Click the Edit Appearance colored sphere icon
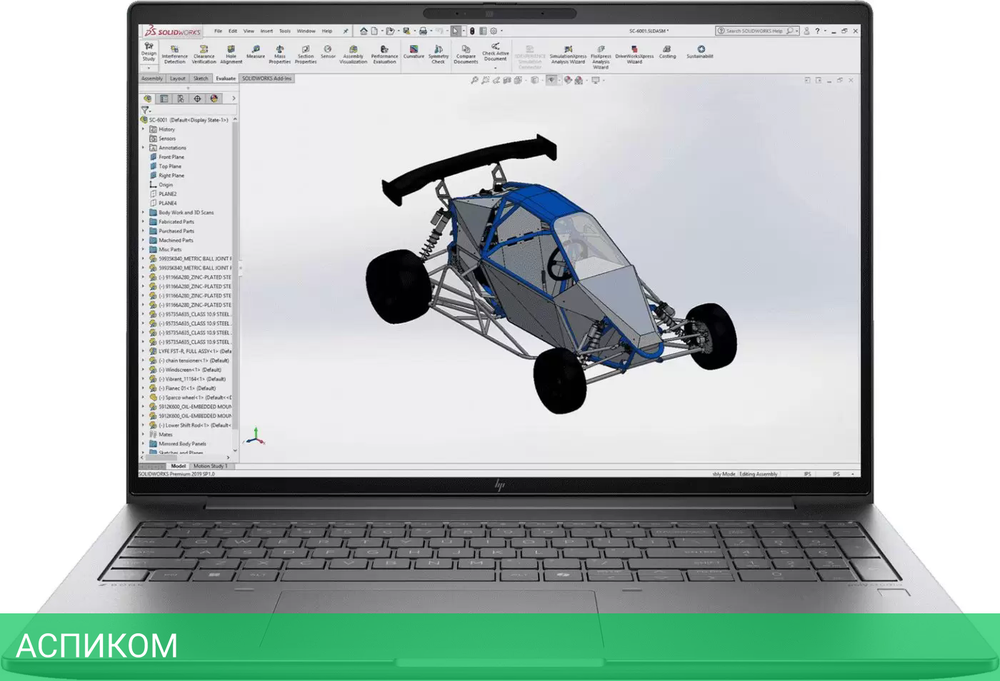Viewport: 1000px width, 681px height. click(x=568, y=83)
